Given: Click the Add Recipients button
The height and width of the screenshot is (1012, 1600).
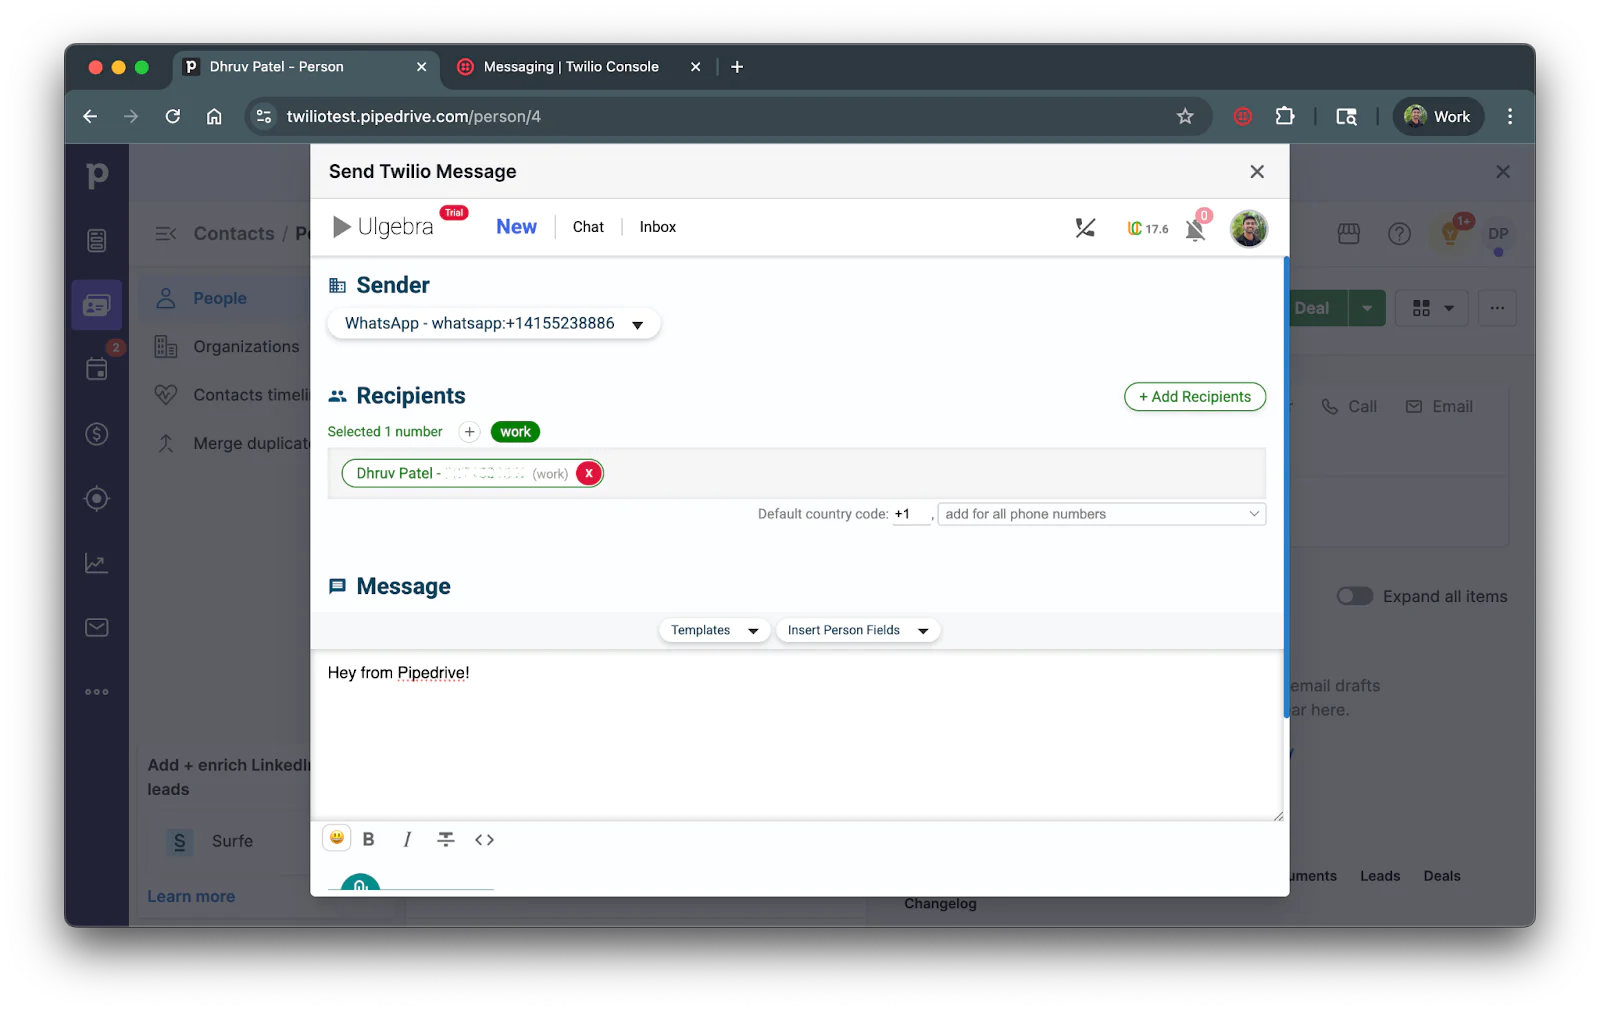Looking at the screenshot, I should tap(1194, 396).
